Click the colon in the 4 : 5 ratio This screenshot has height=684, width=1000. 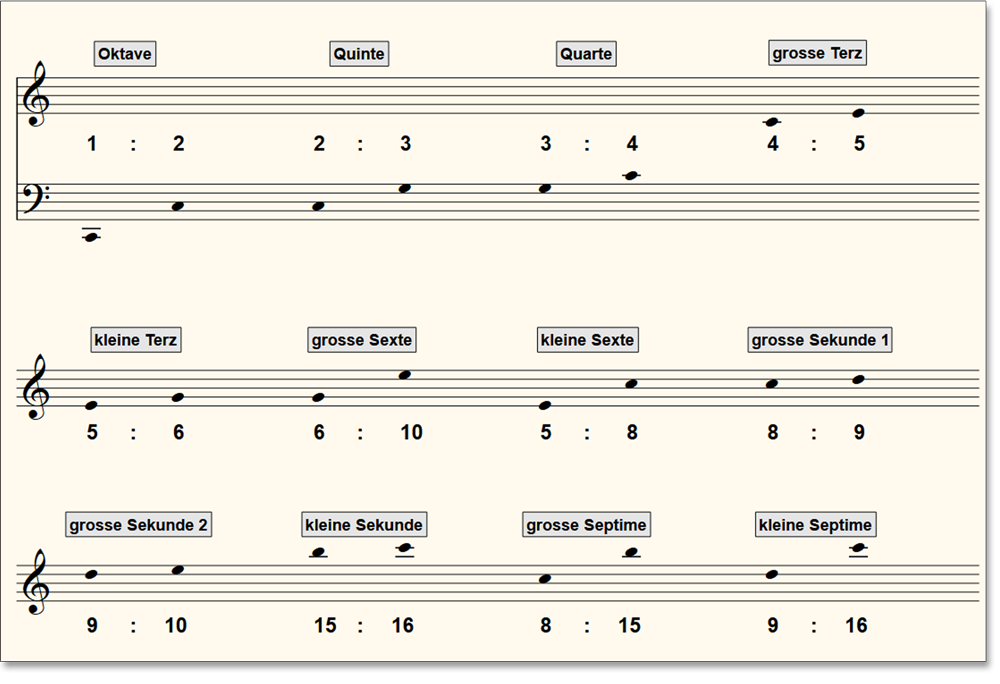(814, 145)
